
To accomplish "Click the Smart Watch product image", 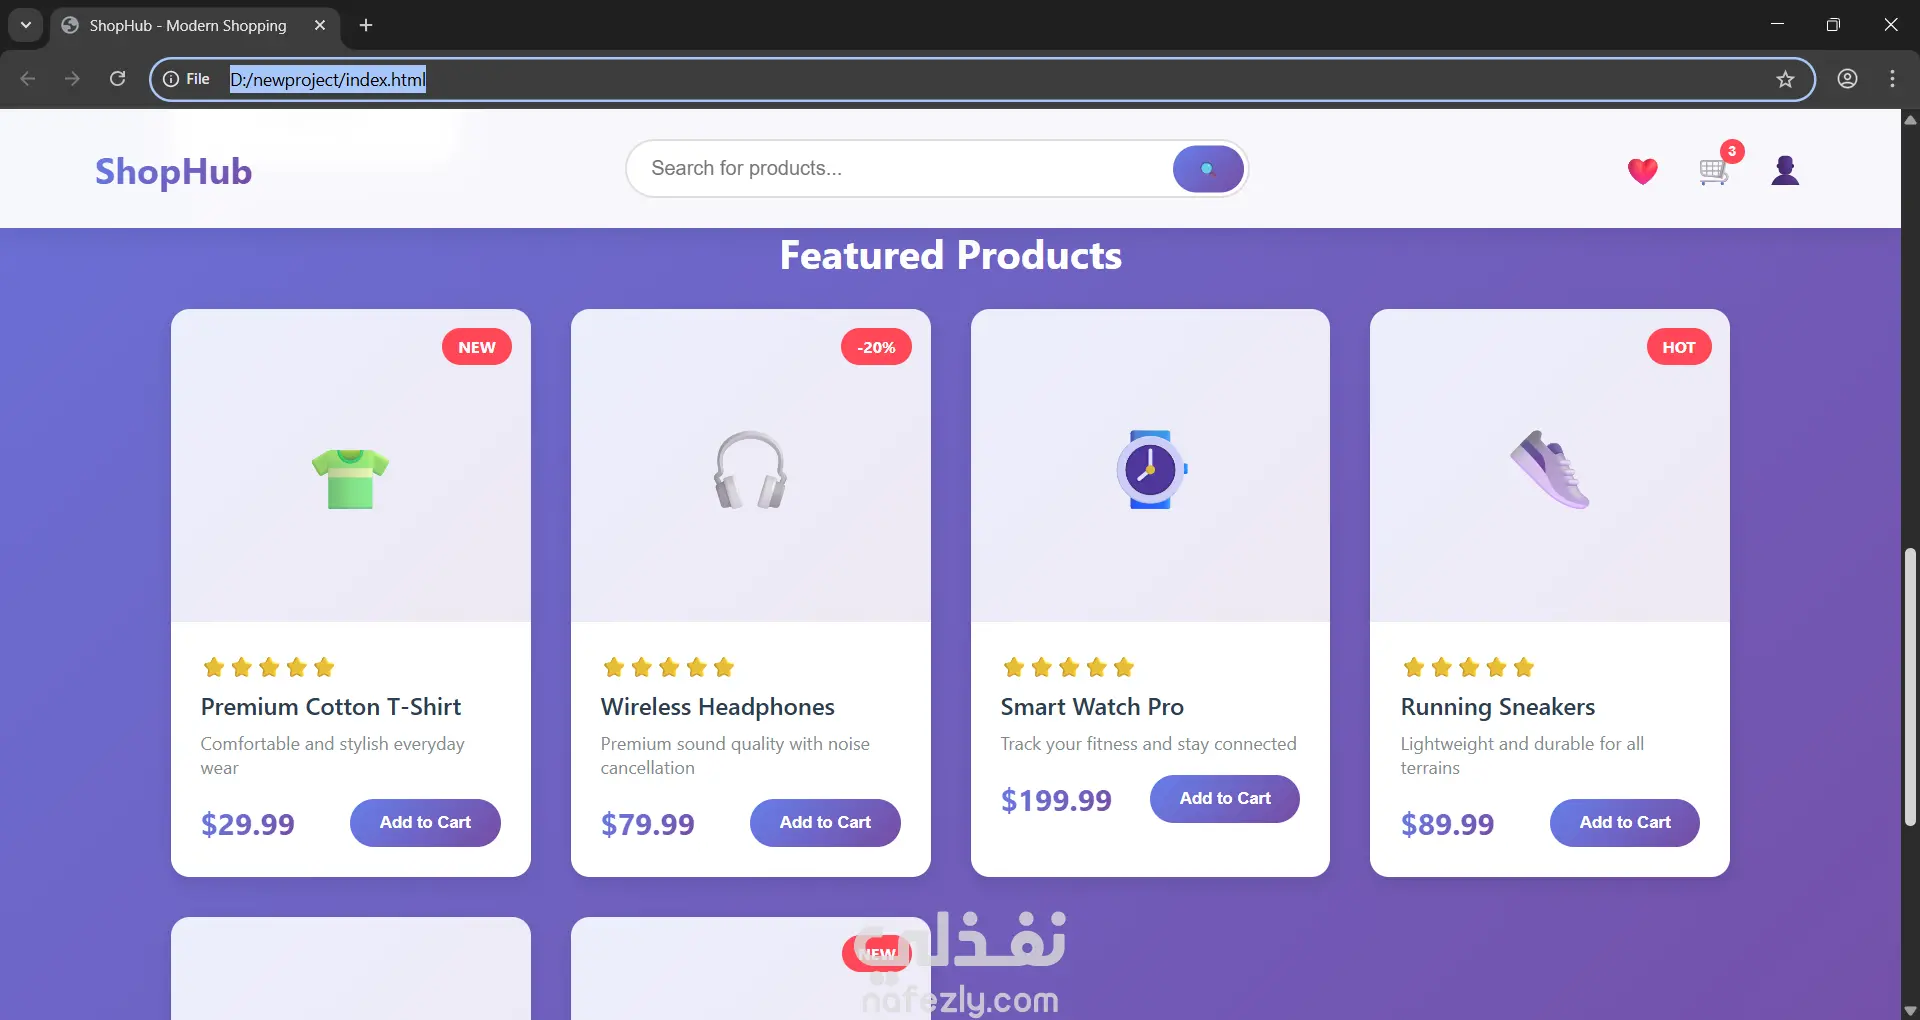I will (x=1150, y=466).
